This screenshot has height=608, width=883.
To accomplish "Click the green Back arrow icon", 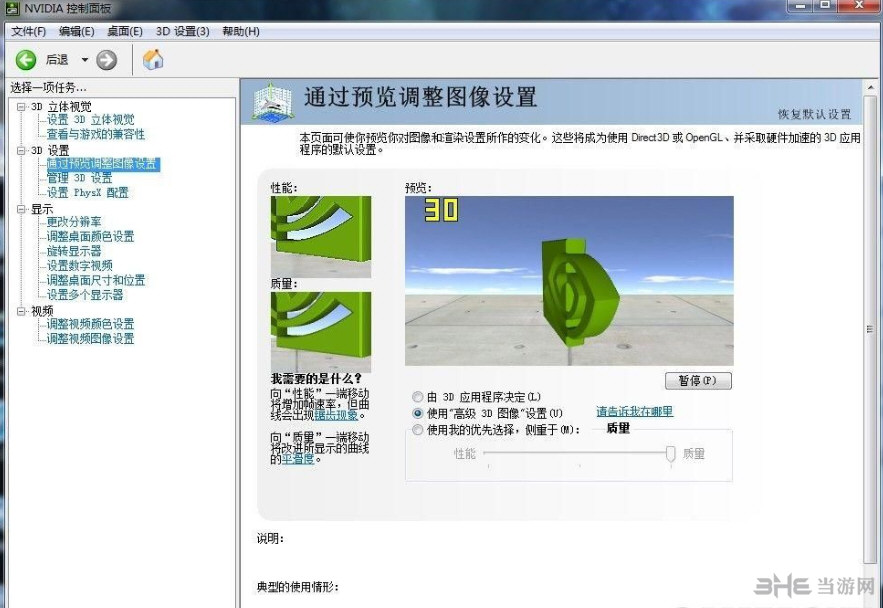I will (x=25, y=60).
